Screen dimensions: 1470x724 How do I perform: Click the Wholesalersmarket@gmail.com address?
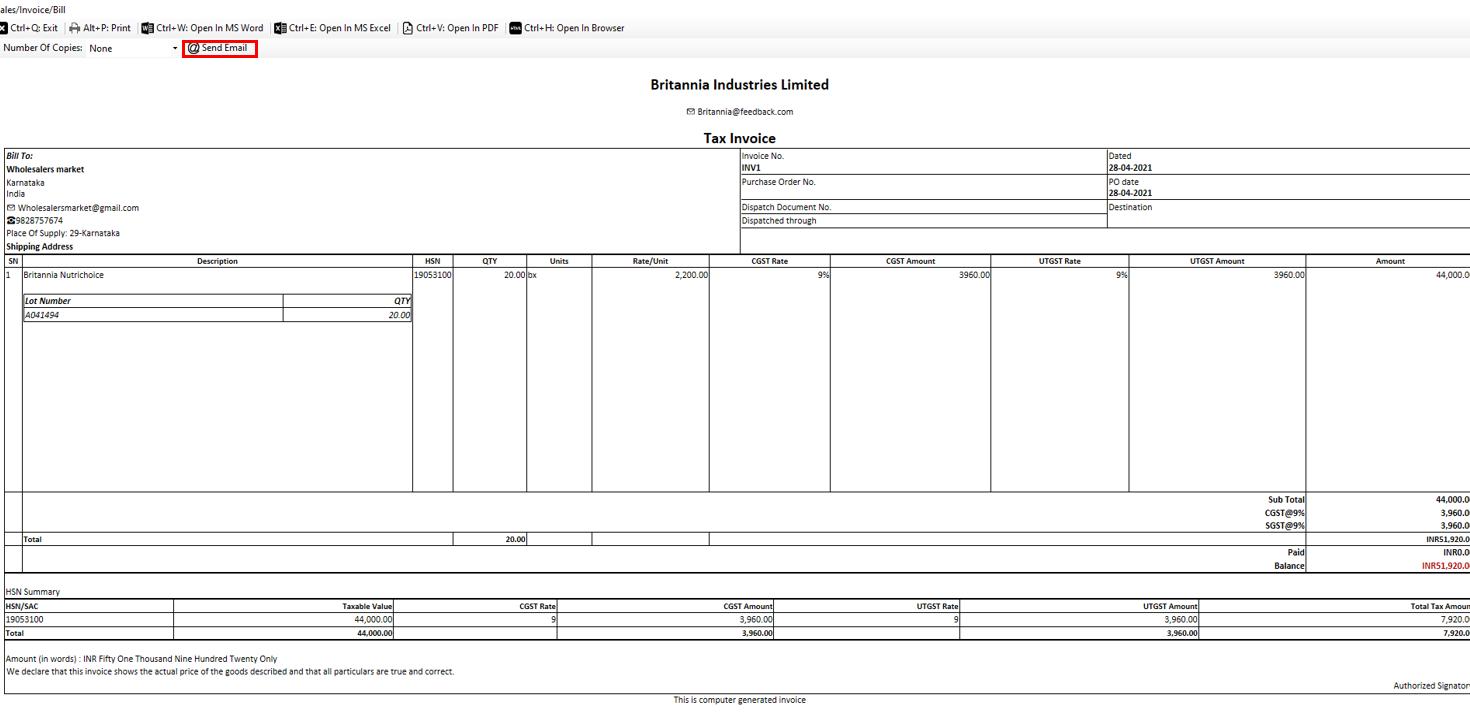(78, 208)
